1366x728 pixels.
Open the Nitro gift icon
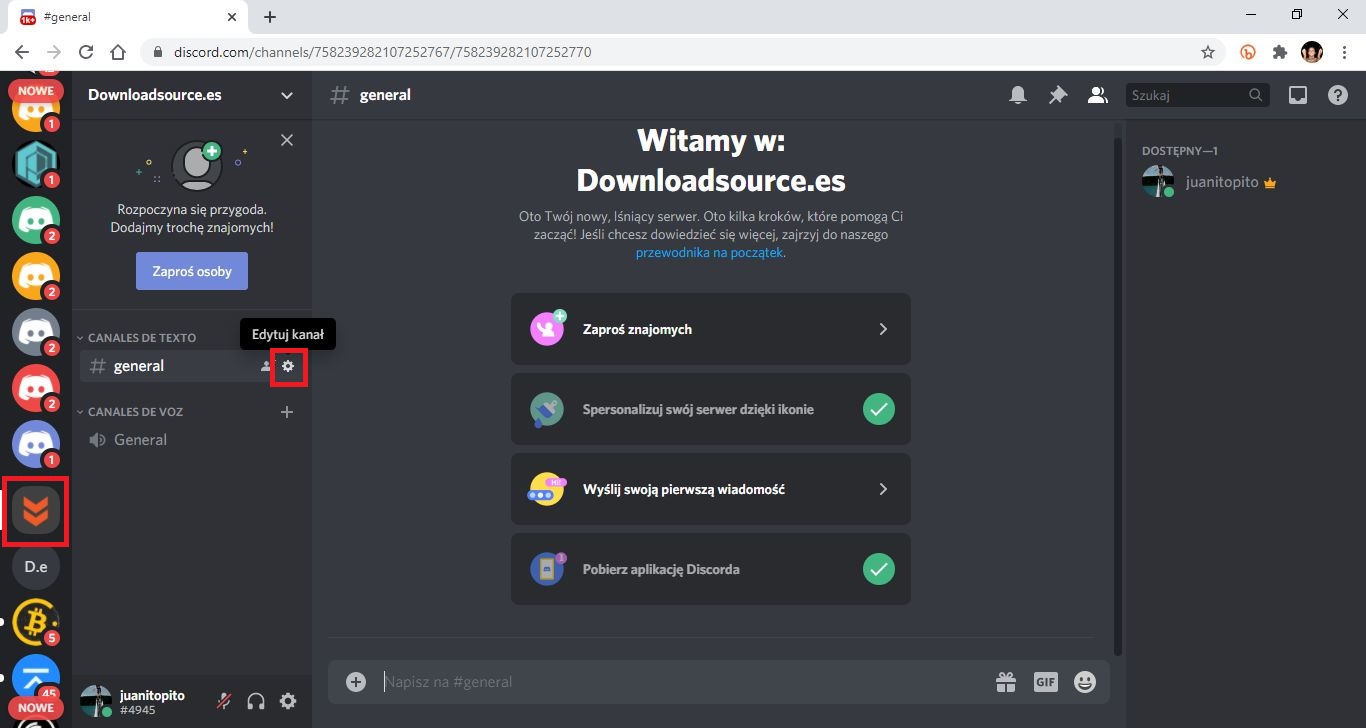tap(1005, 682)
